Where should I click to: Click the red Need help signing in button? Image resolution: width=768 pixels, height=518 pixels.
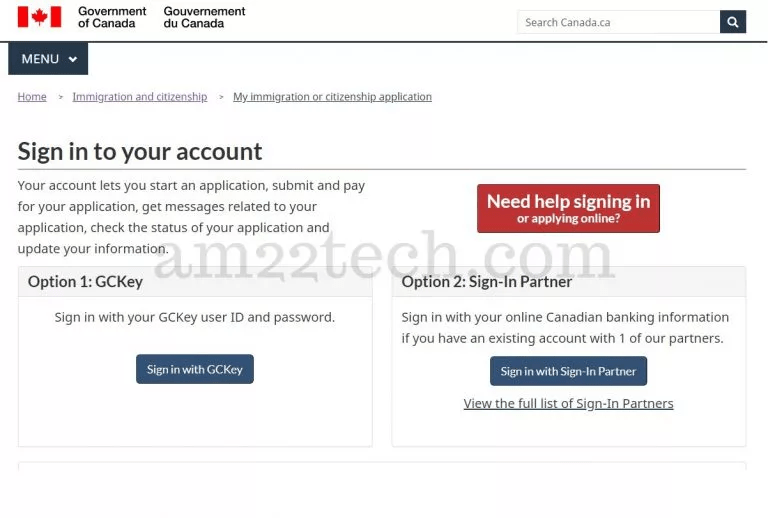(568, 209)
